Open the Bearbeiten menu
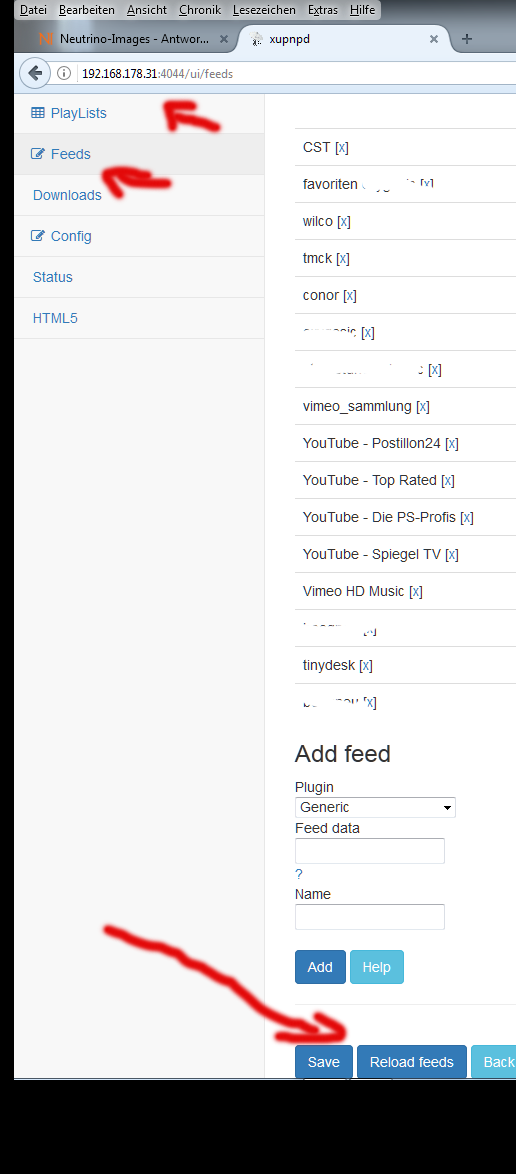The height and width of the screenshot is (1174, 516). [87, 10]
